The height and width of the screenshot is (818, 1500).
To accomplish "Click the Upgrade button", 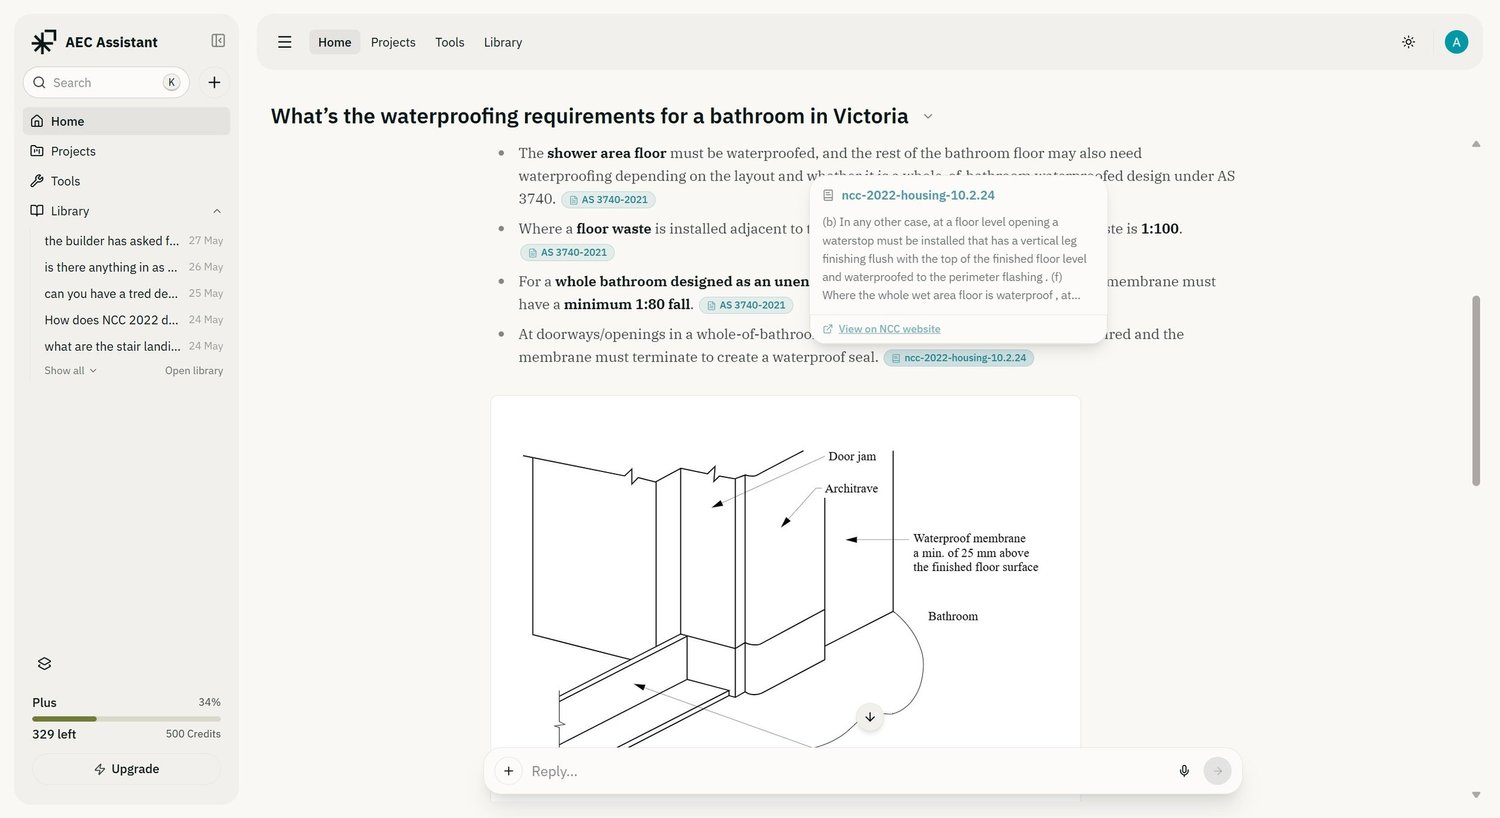I will 127,769.
